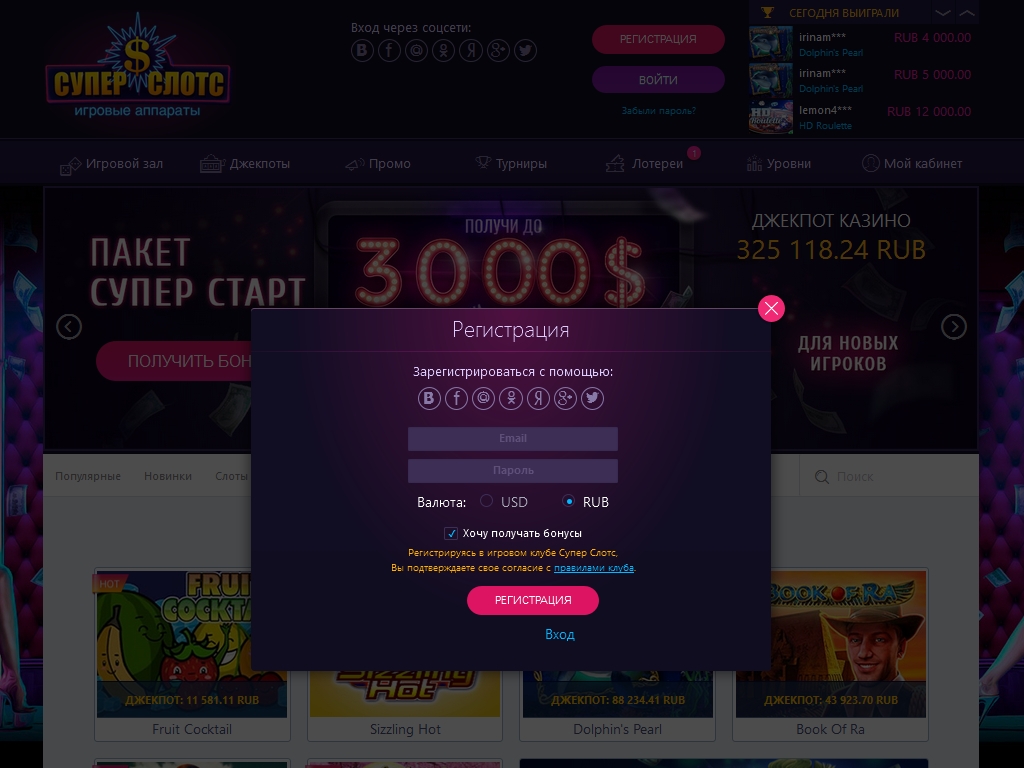
Task: Click the Google Plus icon in dialog
Action: coord(565,398)
